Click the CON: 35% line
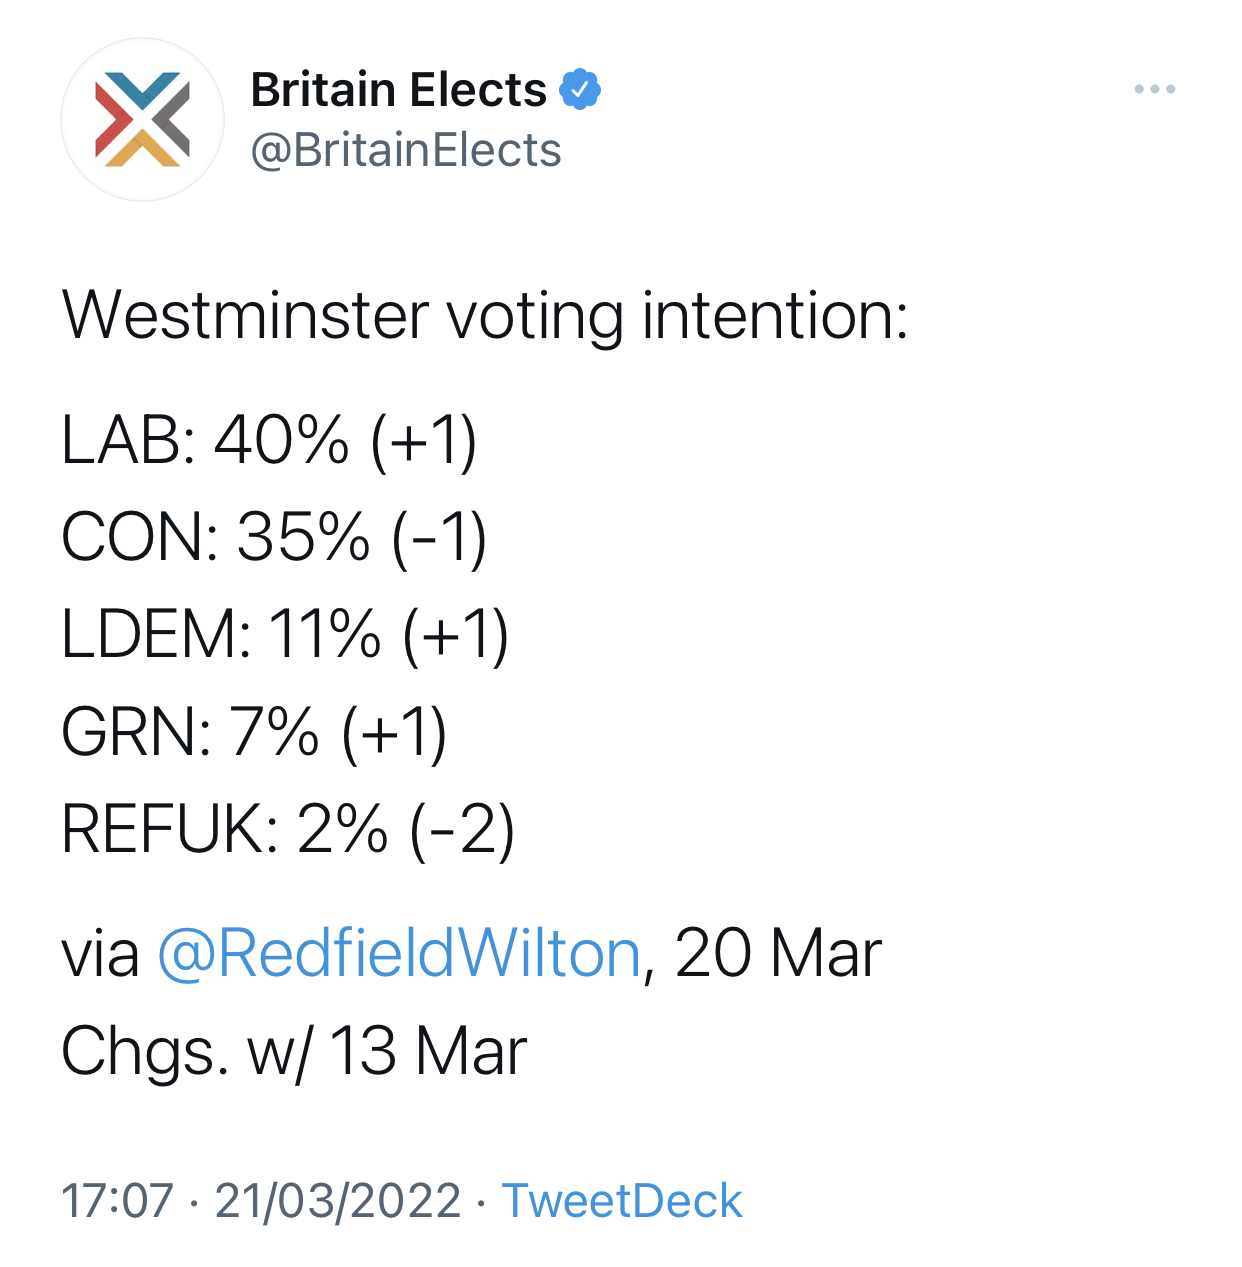1242x1267 pixels. (273, 537)
